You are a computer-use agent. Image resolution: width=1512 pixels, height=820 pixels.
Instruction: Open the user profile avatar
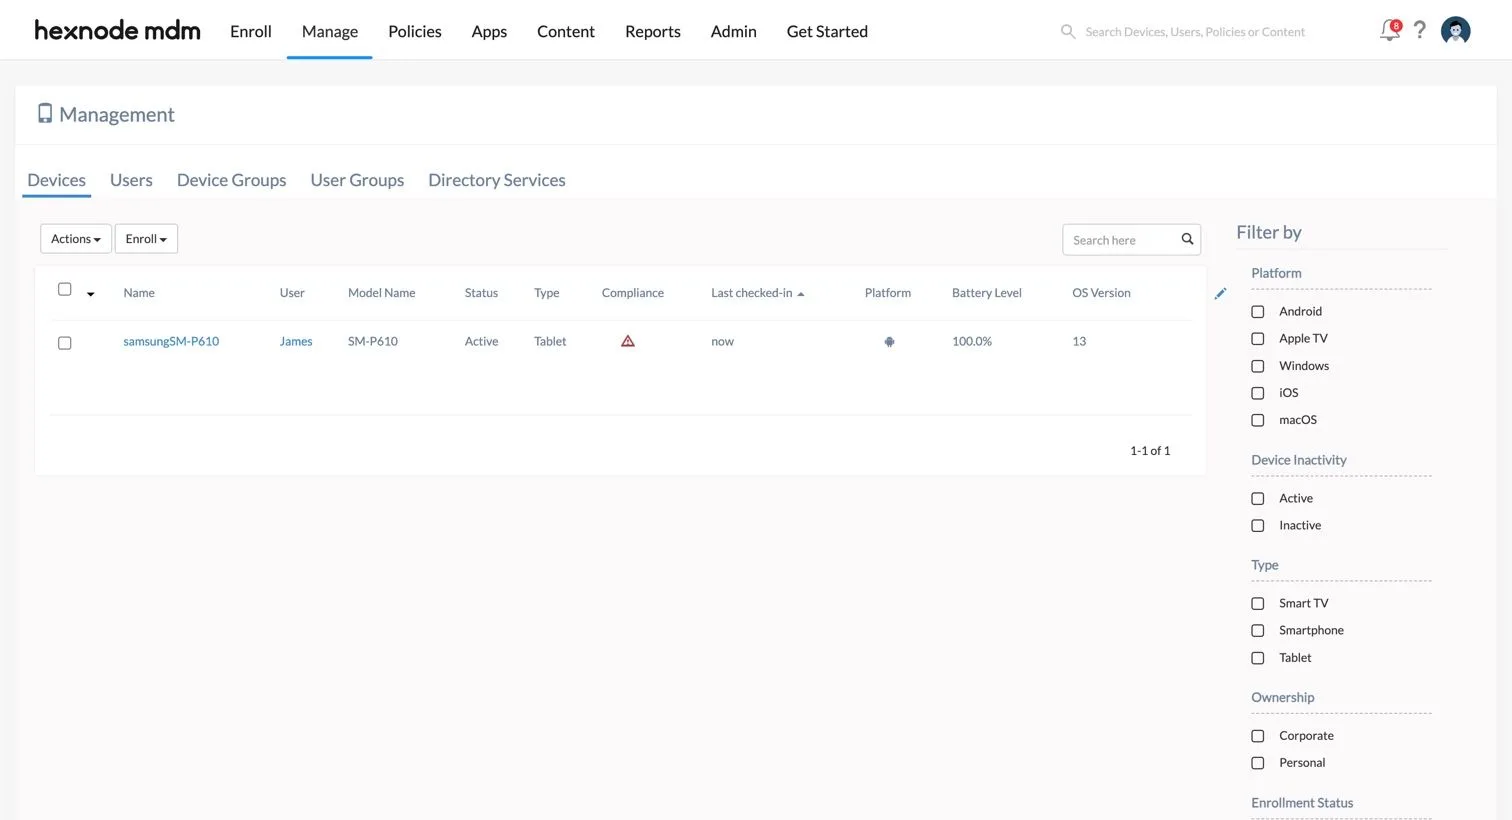pos(1455,31)
